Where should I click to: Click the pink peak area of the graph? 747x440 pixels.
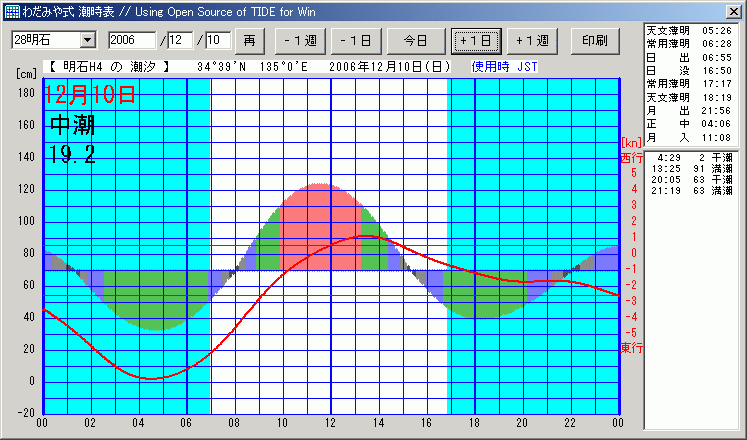click(x=320, y=220)
